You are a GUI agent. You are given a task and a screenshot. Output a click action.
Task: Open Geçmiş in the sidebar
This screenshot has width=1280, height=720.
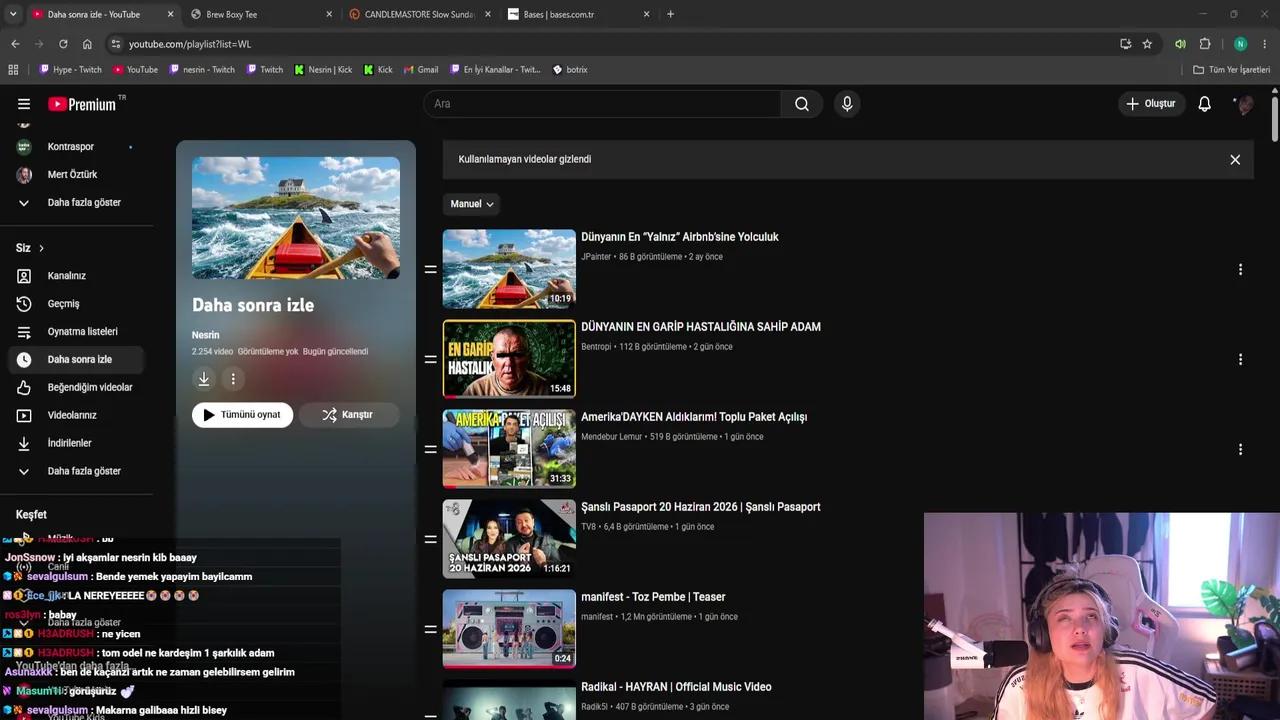click(x=75, y=304)
